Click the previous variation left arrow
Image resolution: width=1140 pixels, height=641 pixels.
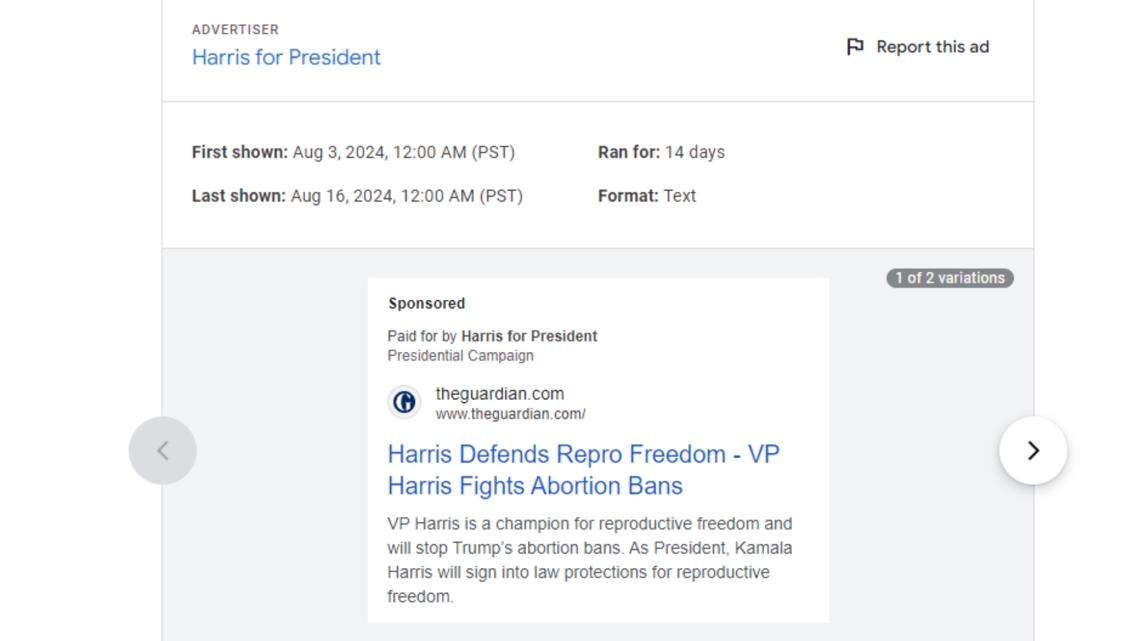[x=163, y=451]
